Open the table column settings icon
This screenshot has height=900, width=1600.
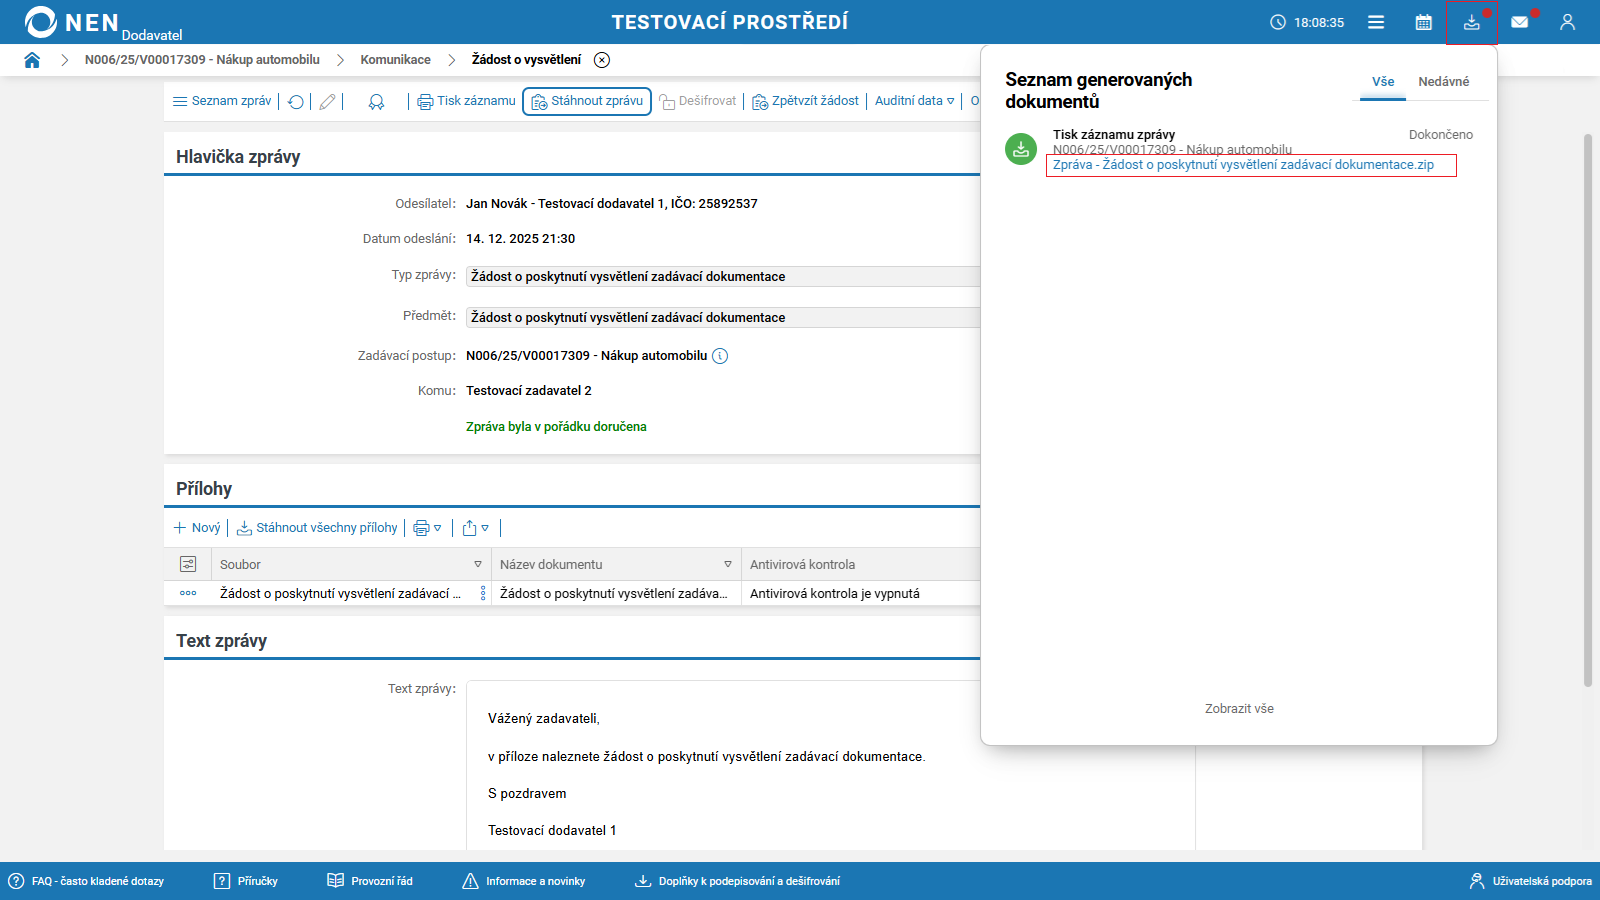coord(188,564)
